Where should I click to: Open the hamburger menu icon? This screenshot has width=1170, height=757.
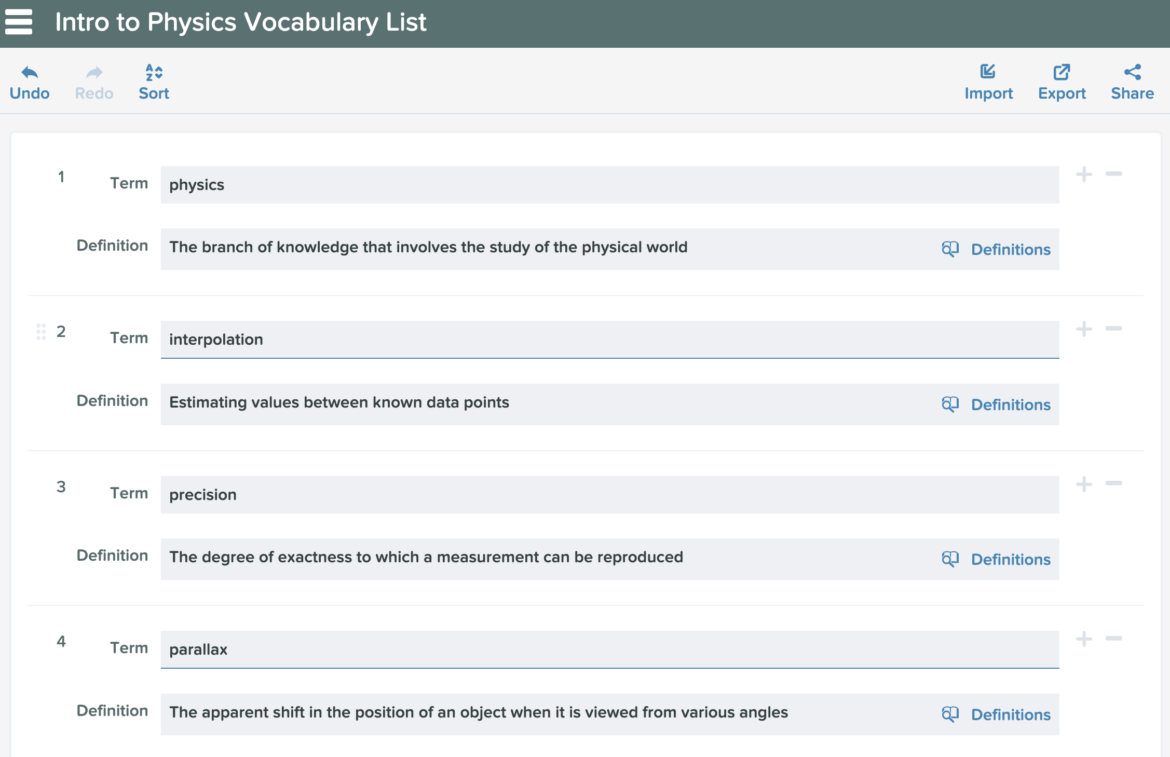click(x=19, y=22)
